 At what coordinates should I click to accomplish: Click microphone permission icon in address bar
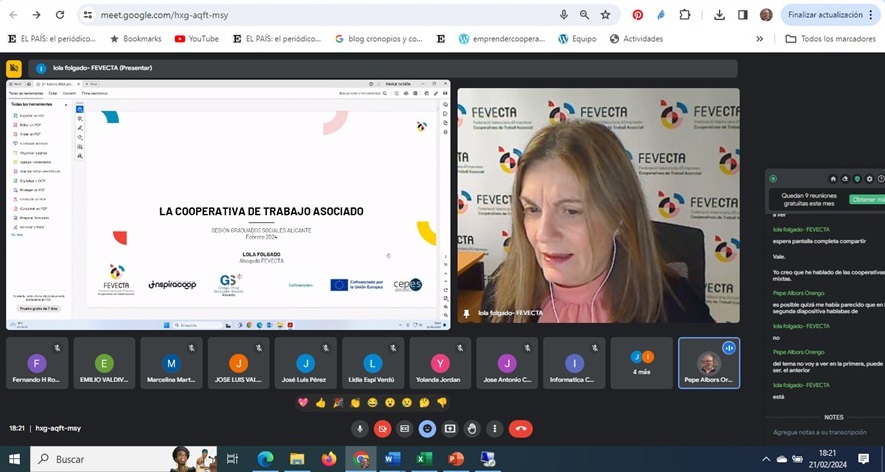tap(563, 15)
